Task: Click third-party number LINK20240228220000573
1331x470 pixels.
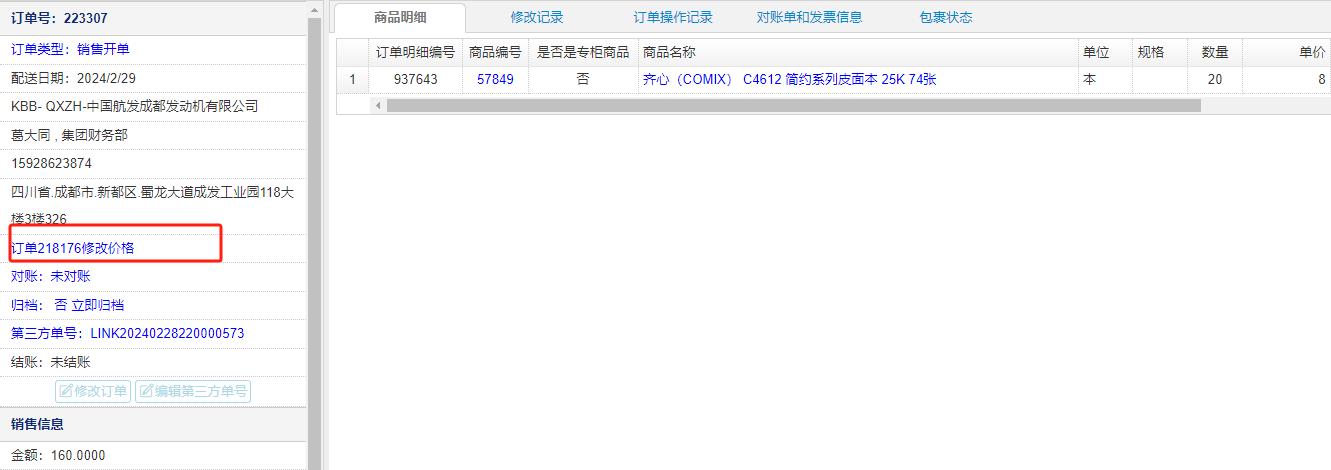Action: pyautogui.click(x=167, y=333)
